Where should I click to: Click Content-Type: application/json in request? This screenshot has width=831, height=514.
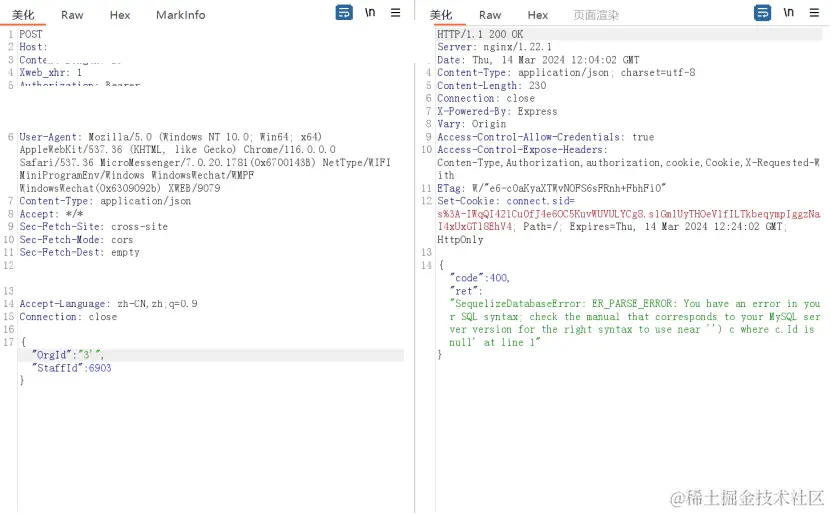(x=105, y=201)
